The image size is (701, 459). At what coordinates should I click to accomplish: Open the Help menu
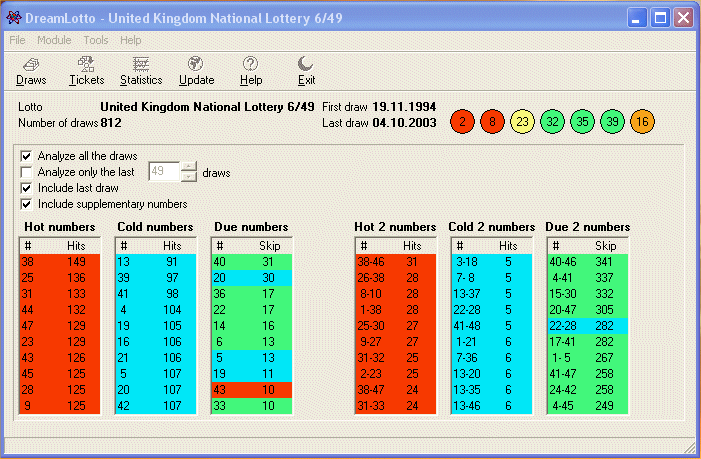pyautogui.click(x=131, y=40)
